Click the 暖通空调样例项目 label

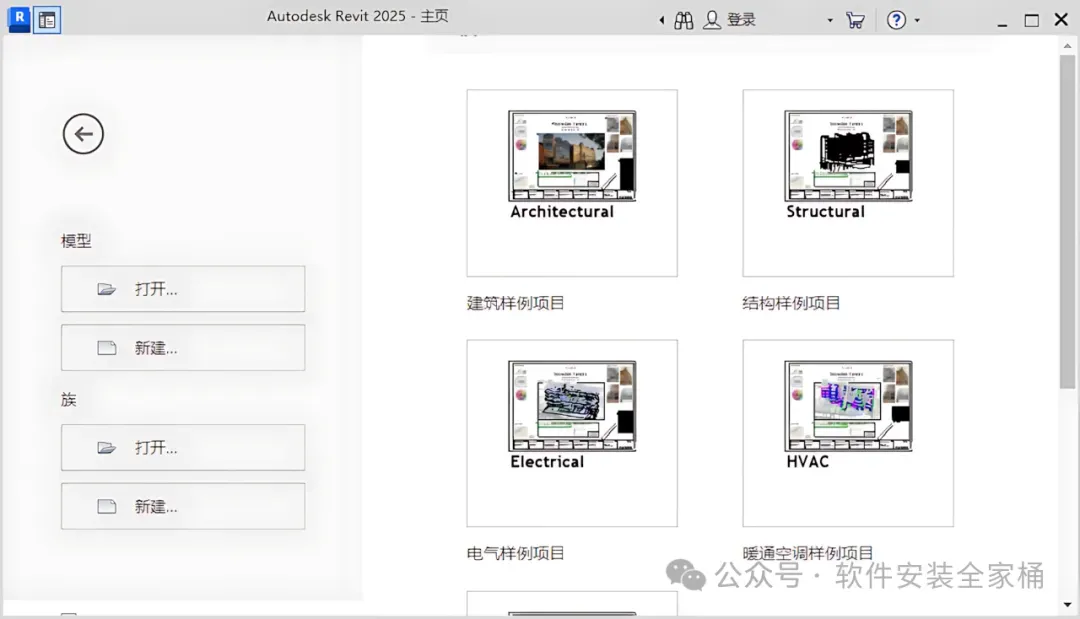tap(807, 553)
